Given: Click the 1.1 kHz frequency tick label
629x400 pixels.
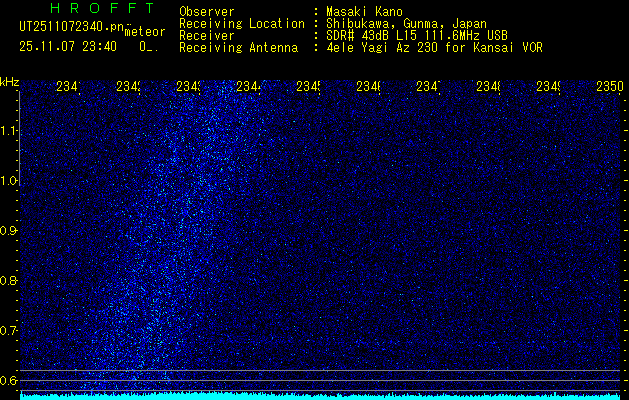Looking at the screenshot, I should pyautogui.click(x=8, y=131).
